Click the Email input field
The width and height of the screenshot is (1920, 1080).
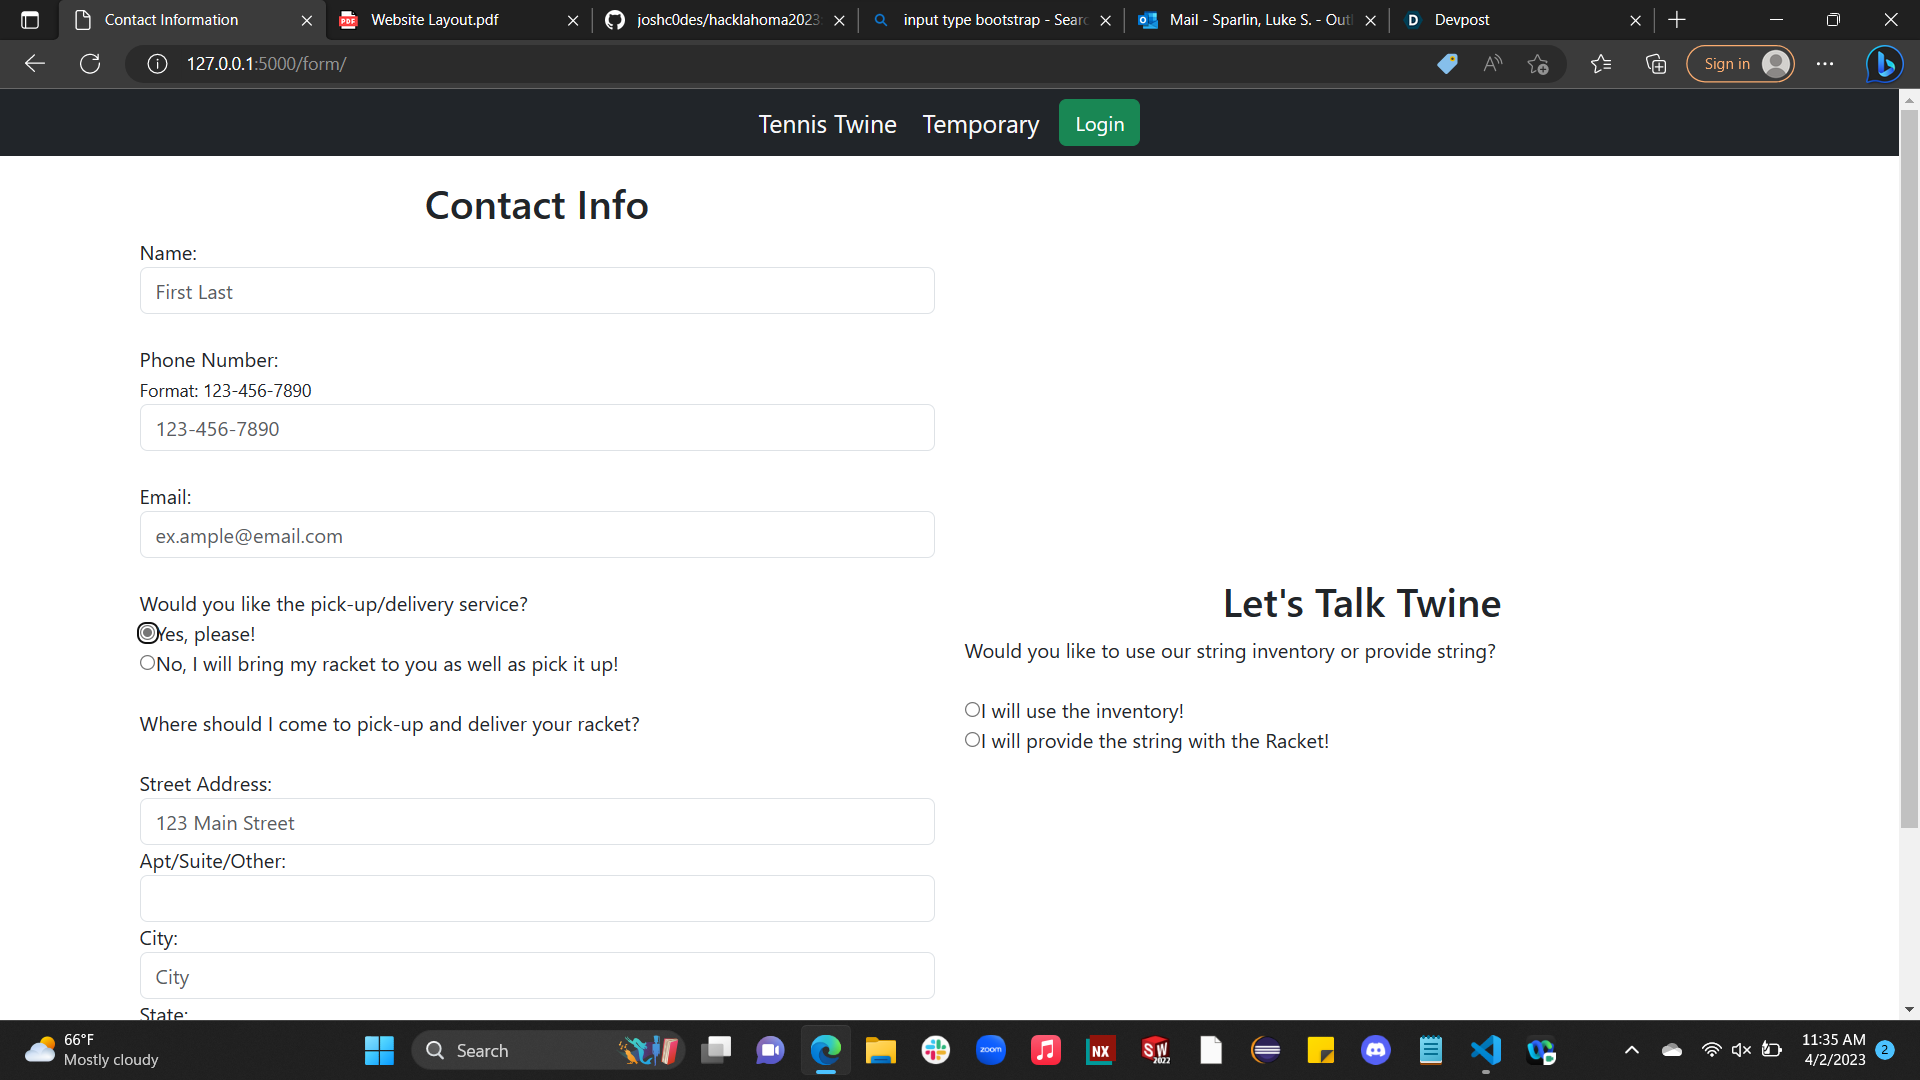[537, 535]
